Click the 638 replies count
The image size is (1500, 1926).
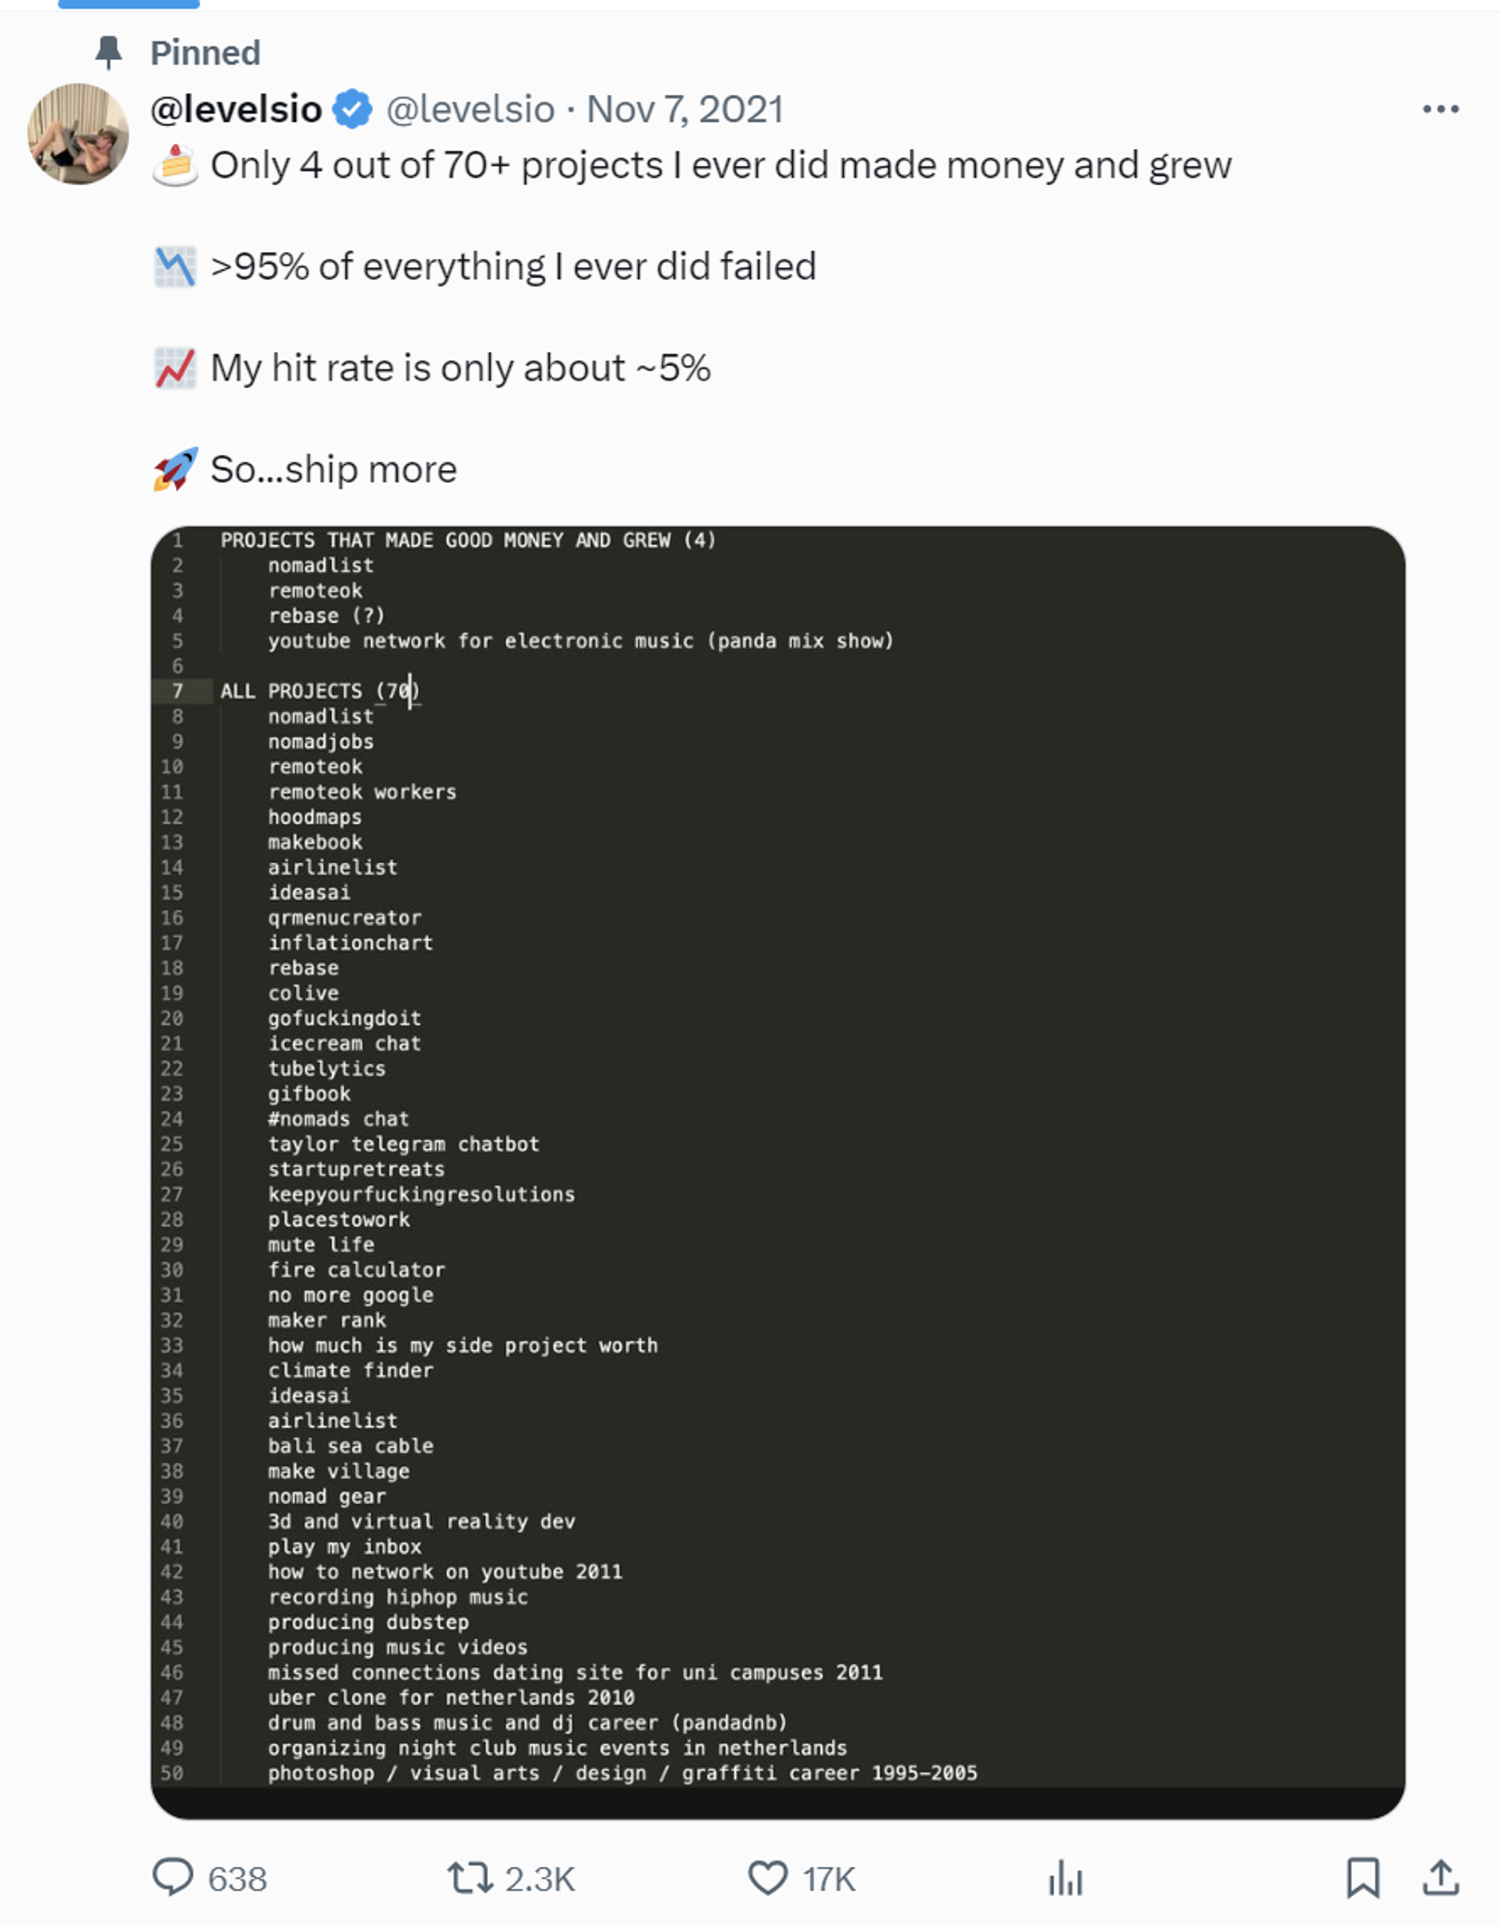[x=237, y=1879]
